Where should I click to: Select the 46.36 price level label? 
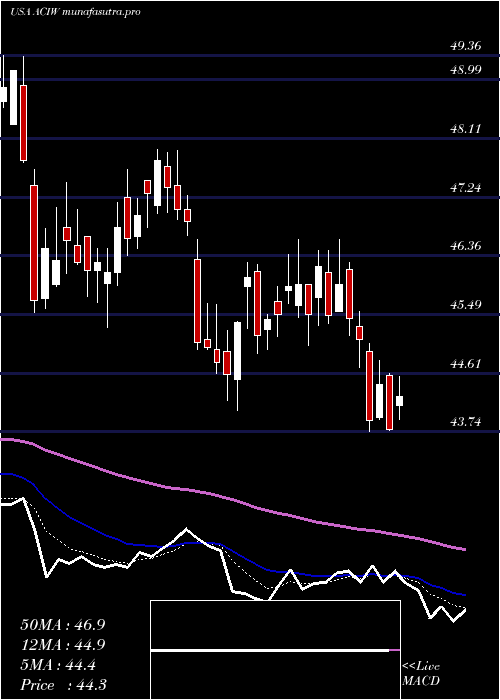[x=466, y=246]
